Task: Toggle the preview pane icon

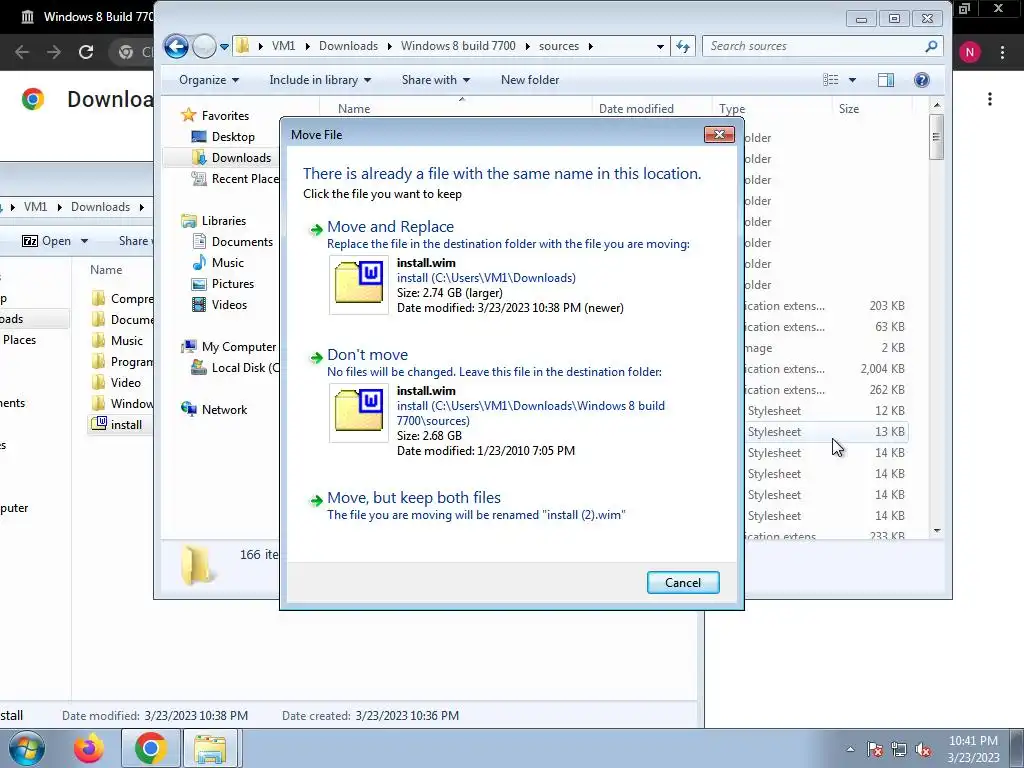Action: (886, 80)
